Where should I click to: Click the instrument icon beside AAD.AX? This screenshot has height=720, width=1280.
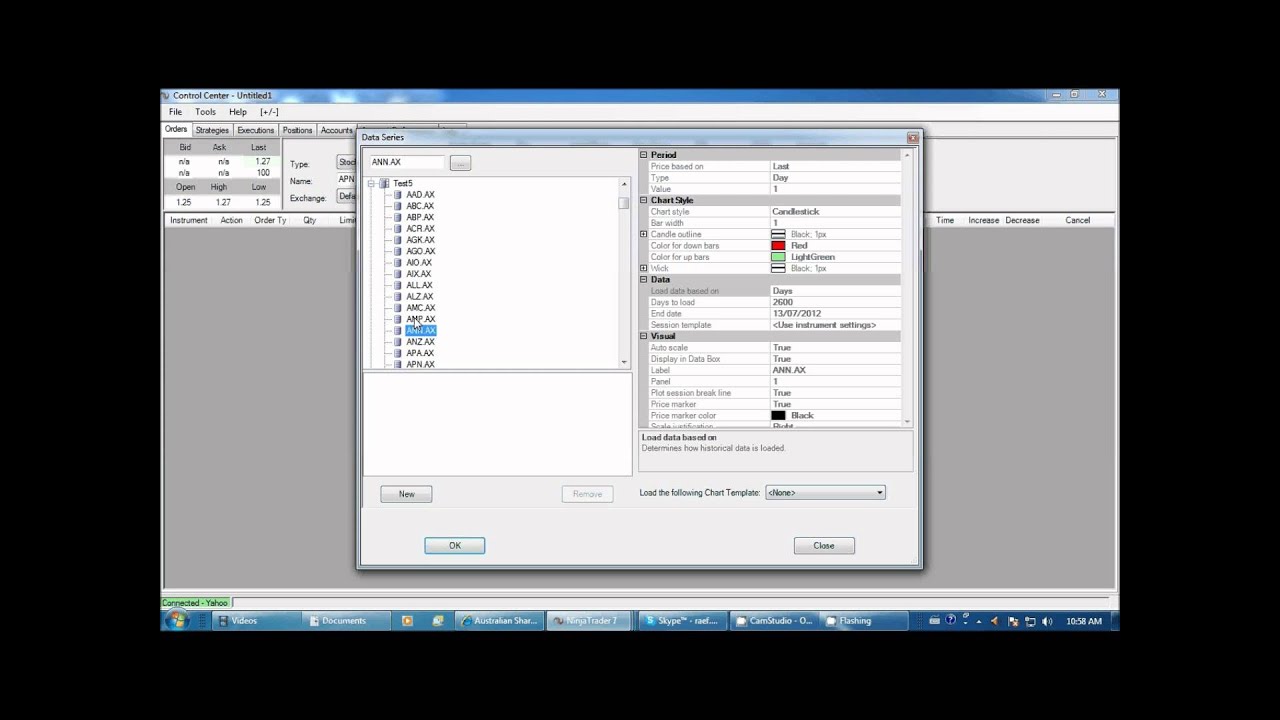click(x=398, y=195)
